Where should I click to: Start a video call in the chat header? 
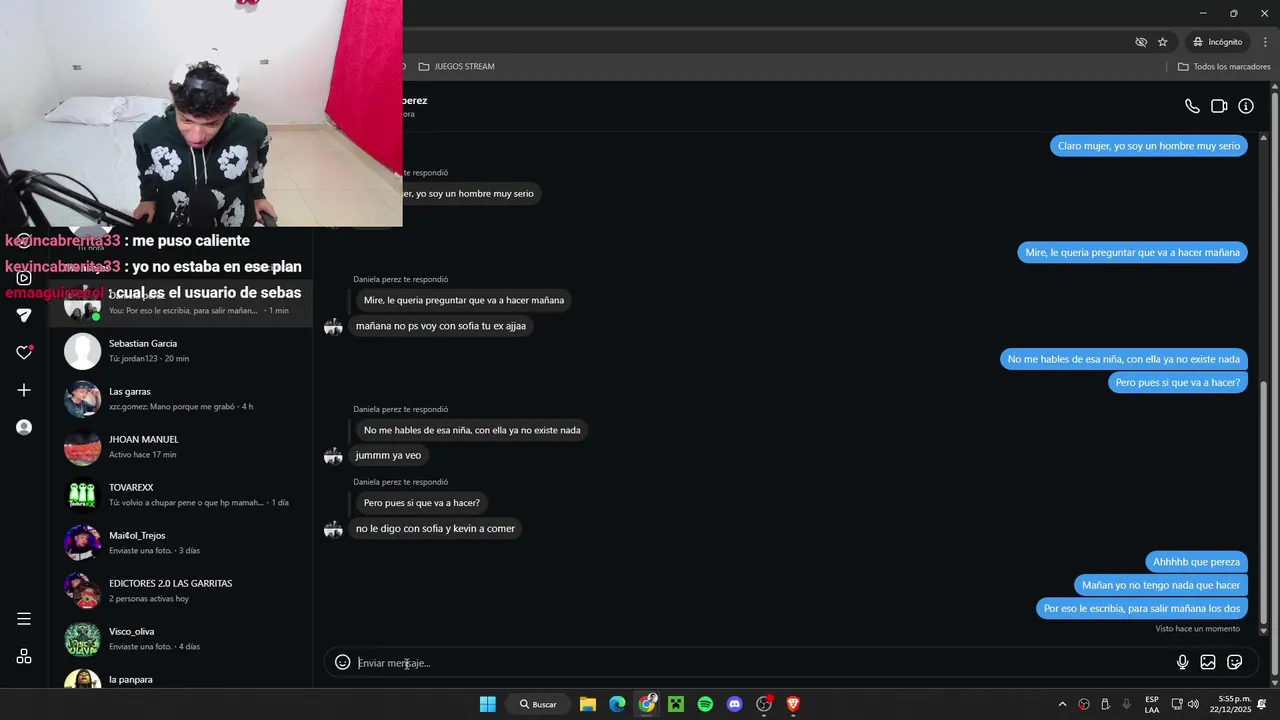[x=1219, y=106]
